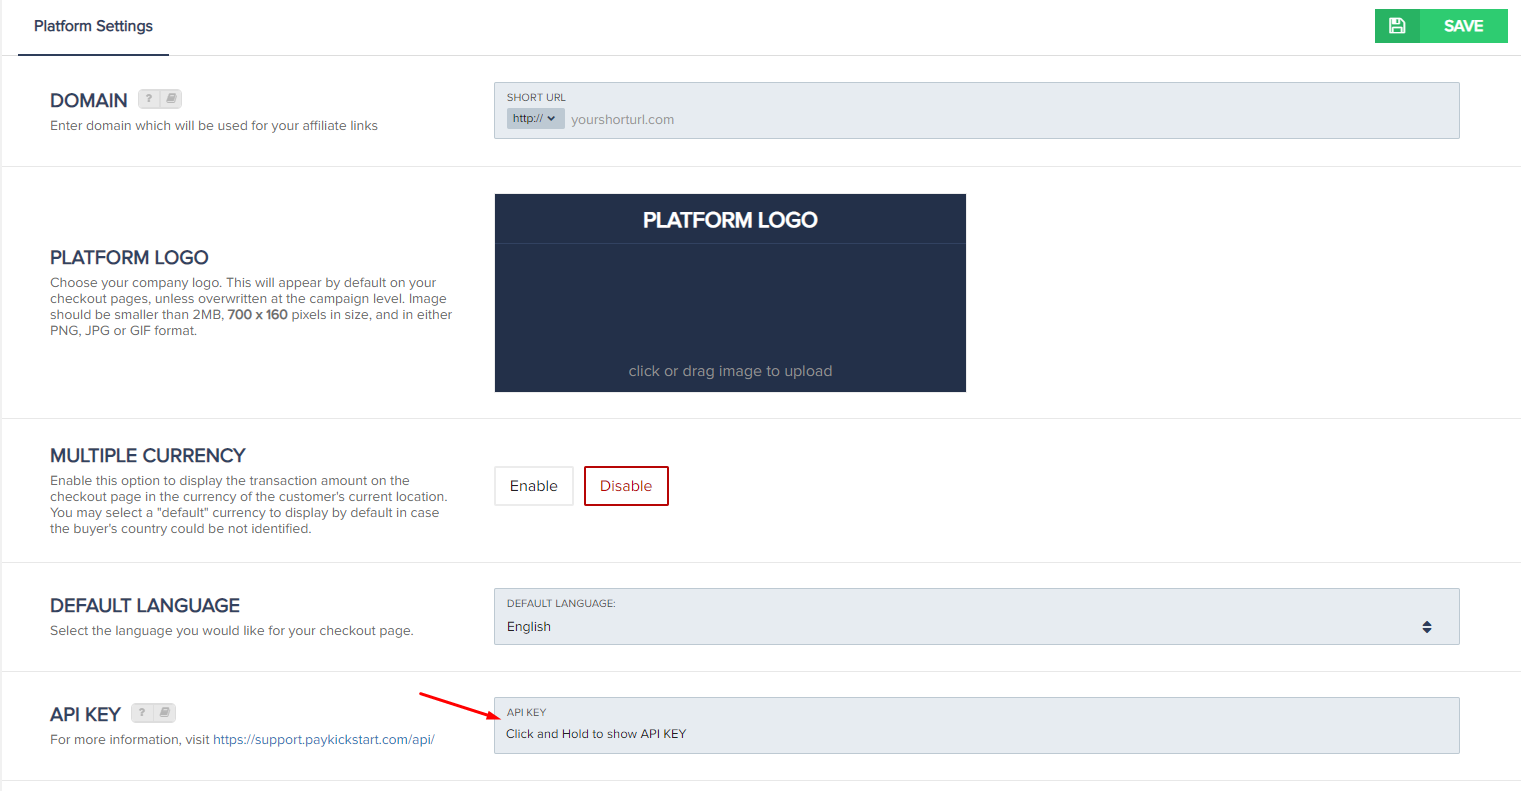This screenshot has width=1521, height=791.
Task: Click the floppy disk icon on Save button
Action: click(1397, 26)
